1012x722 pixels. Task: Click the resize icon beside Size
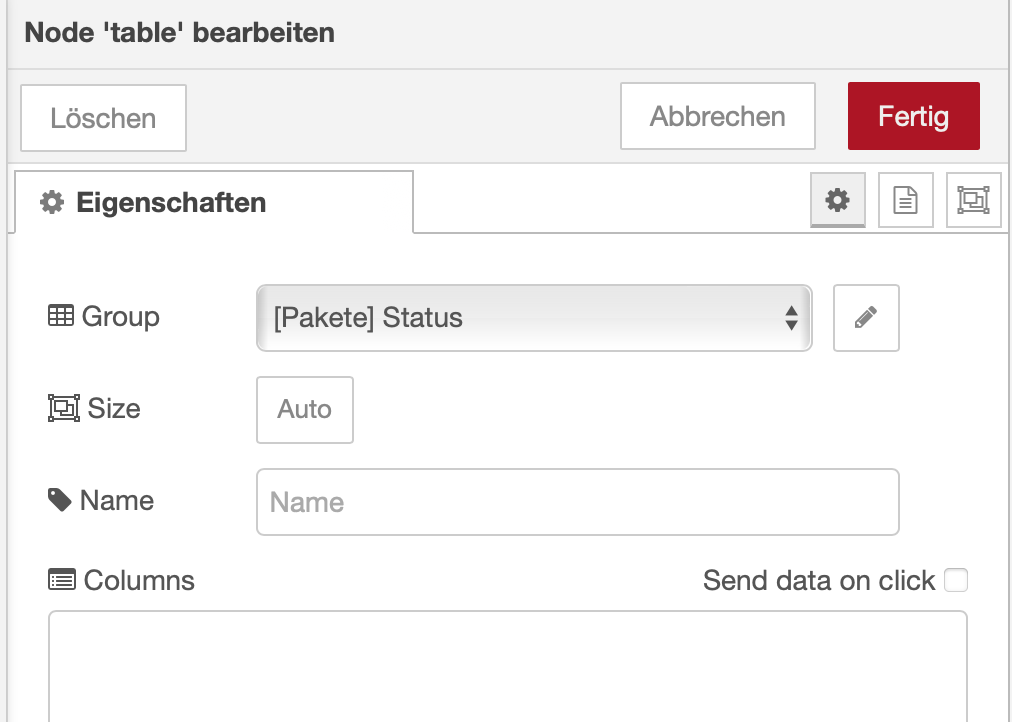(x=63, y=408)
